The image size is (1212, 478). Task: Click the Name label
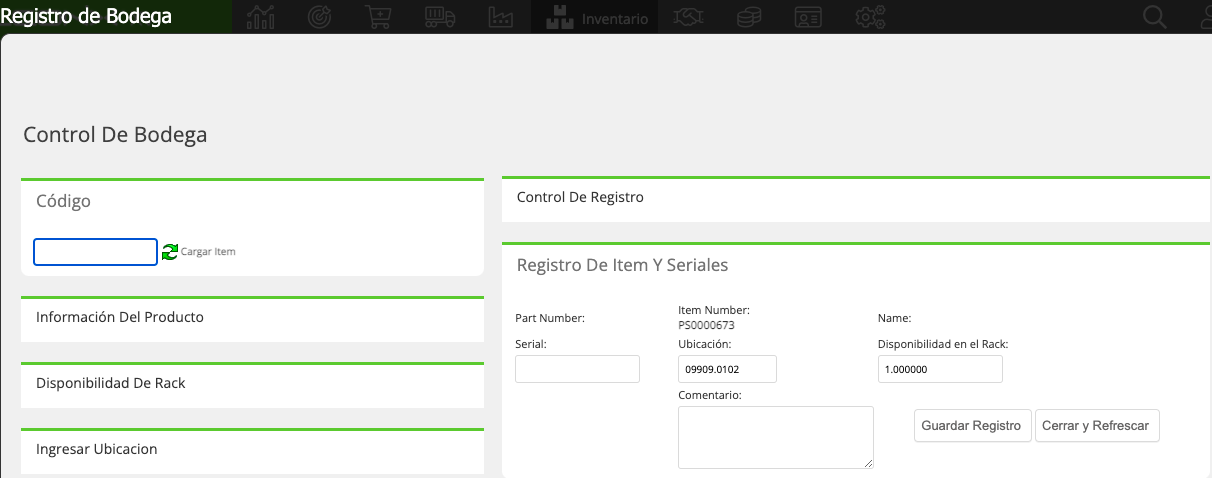pyautogui.click(x=894, y=318)
